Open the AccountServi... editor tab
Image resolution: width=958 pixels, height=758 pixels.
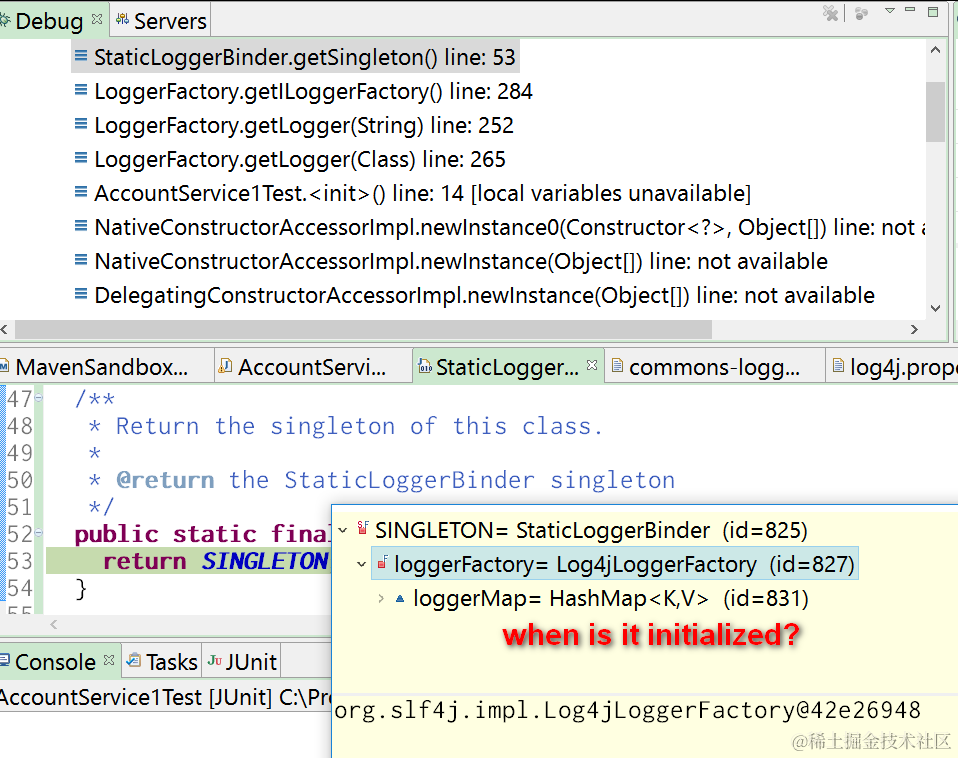pyautogui.click(x=313, y=367)
